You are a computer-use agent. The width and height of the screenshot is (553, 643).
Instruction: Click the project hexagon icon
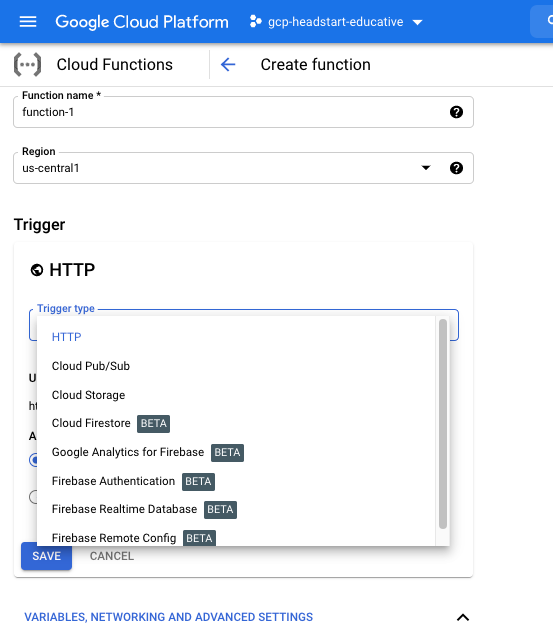(x=255, y=21)
